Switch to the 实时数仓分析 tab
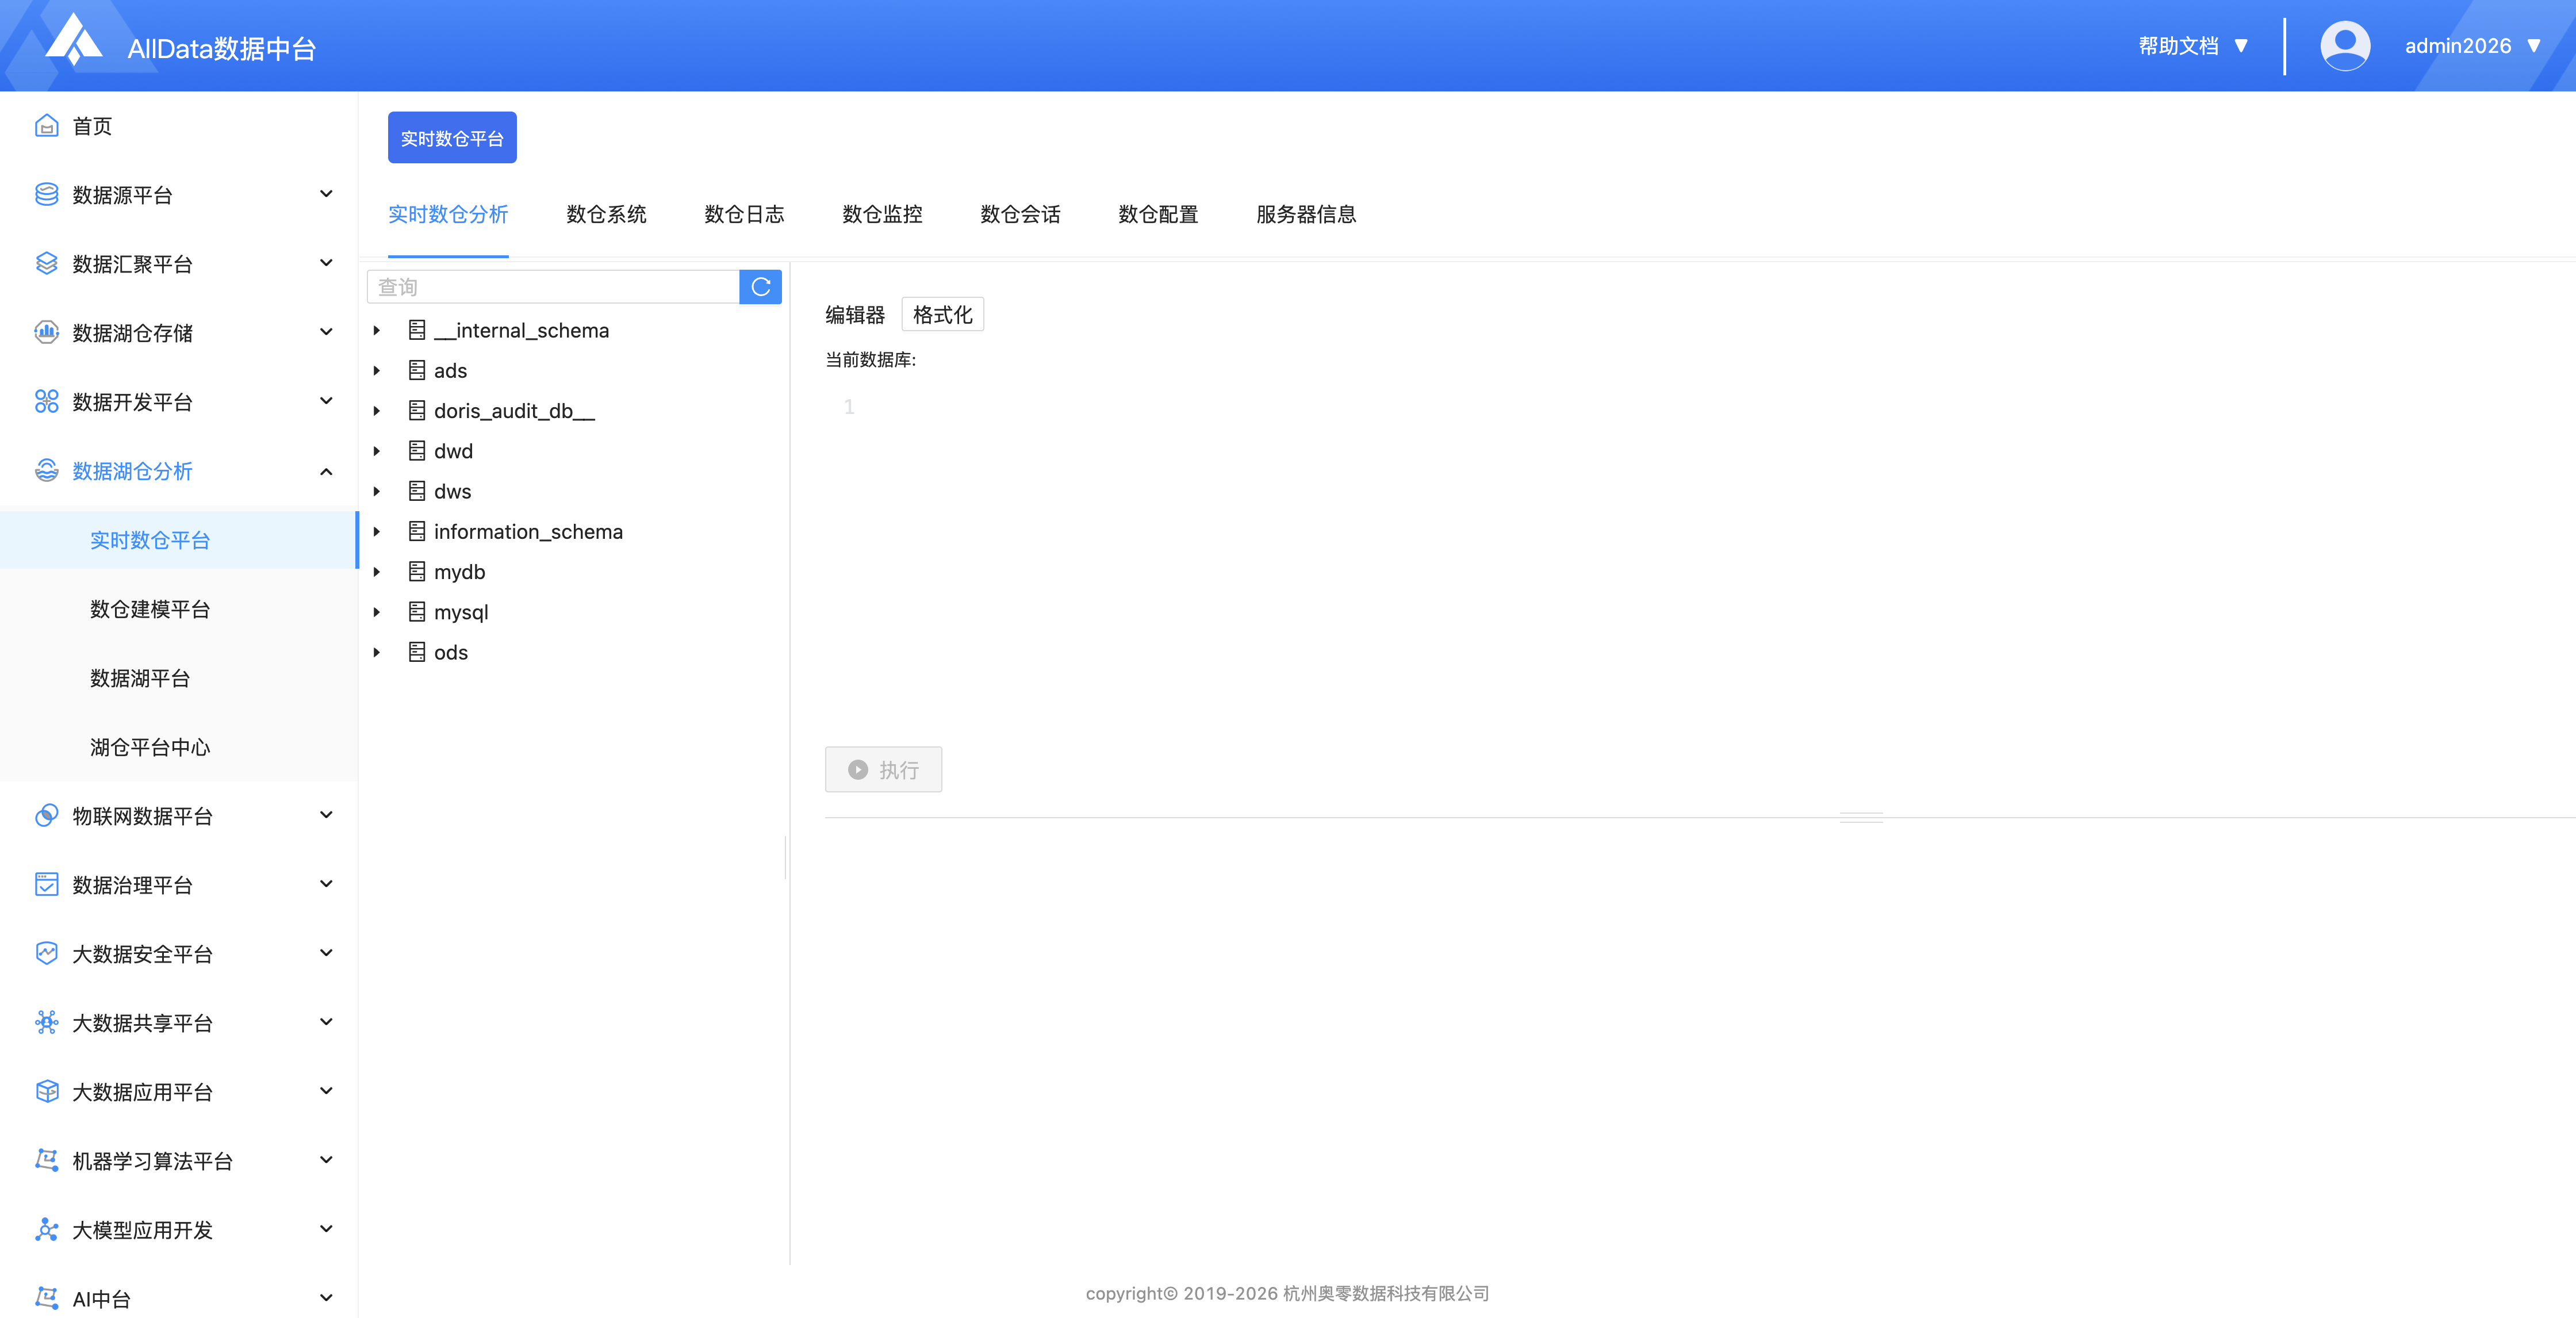Image resolution: width=2576 pixels, height=1318 pixels. (448, 214)
